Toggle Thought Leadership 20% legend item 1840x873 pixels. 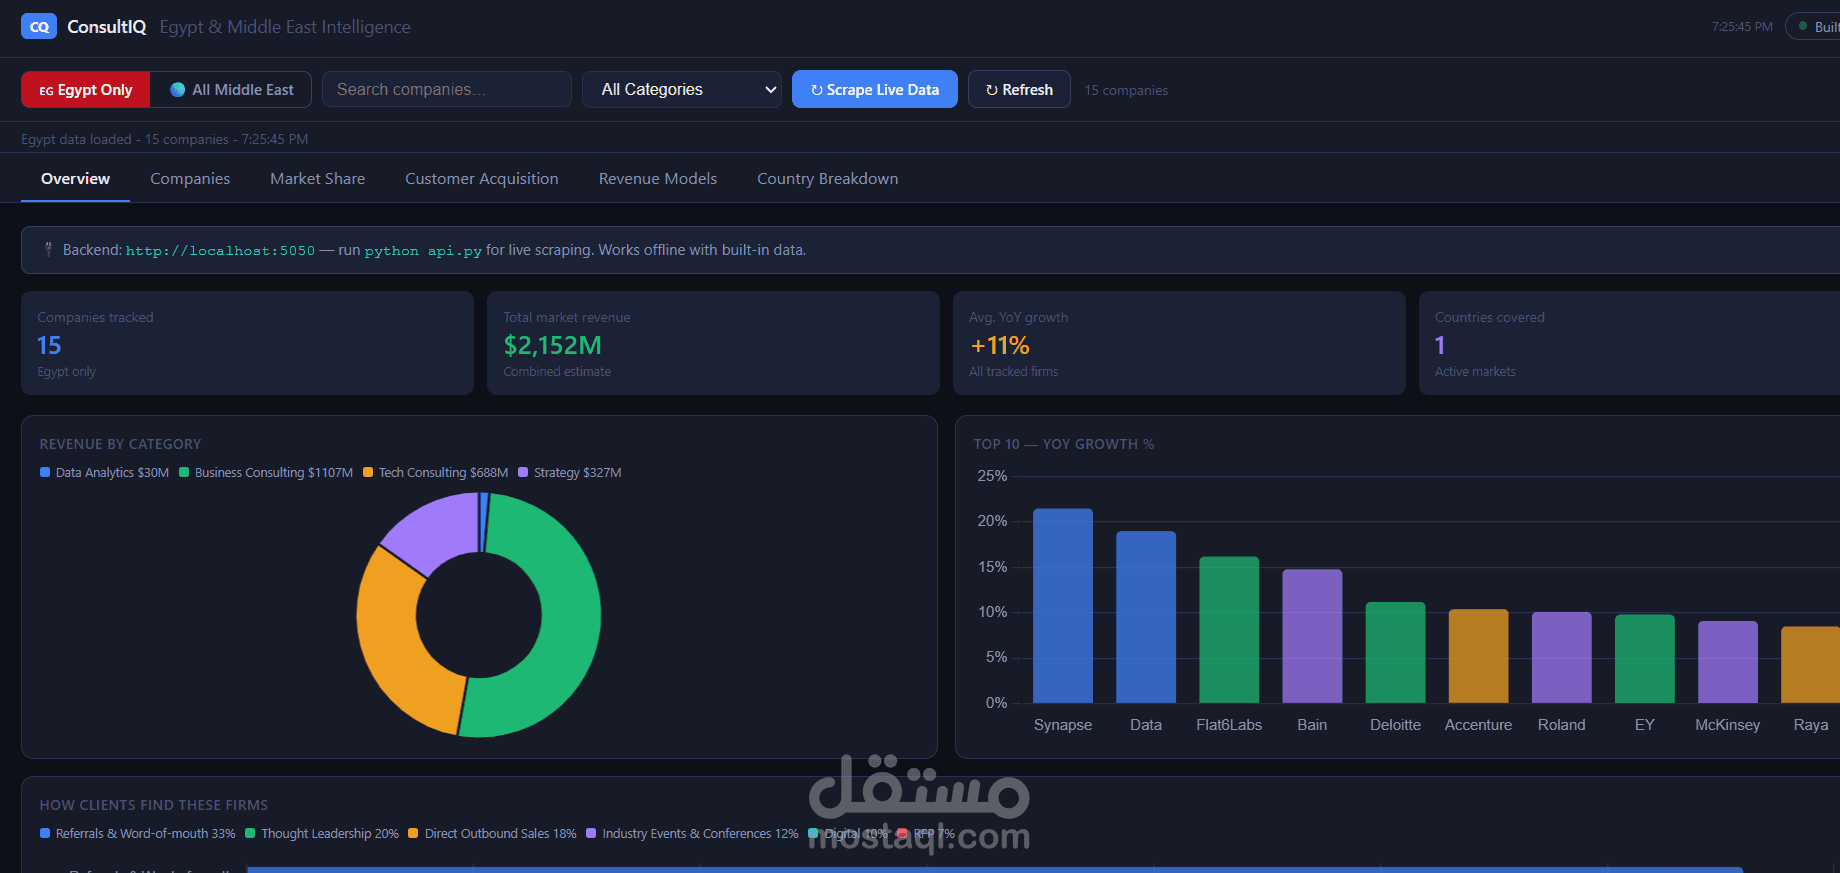tap(322, 834)
